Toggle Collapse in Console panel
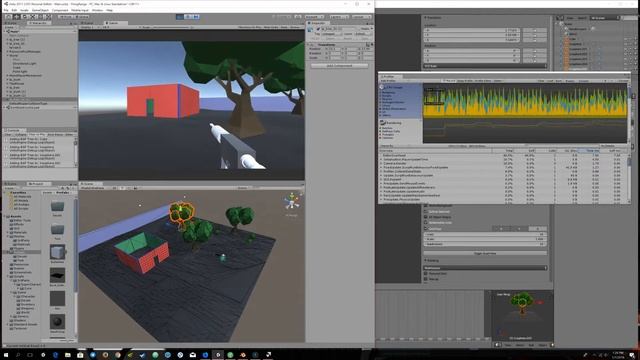Image resolution: width=640 pixels, height=360 pixels. [x=20, y=134]
